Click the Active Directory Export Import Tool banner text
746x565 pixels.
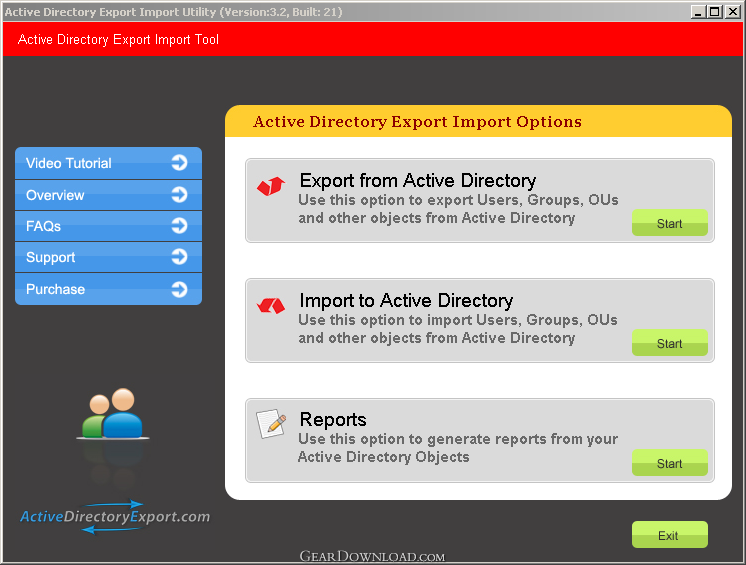pyautogui.click(x=118, y=39)
